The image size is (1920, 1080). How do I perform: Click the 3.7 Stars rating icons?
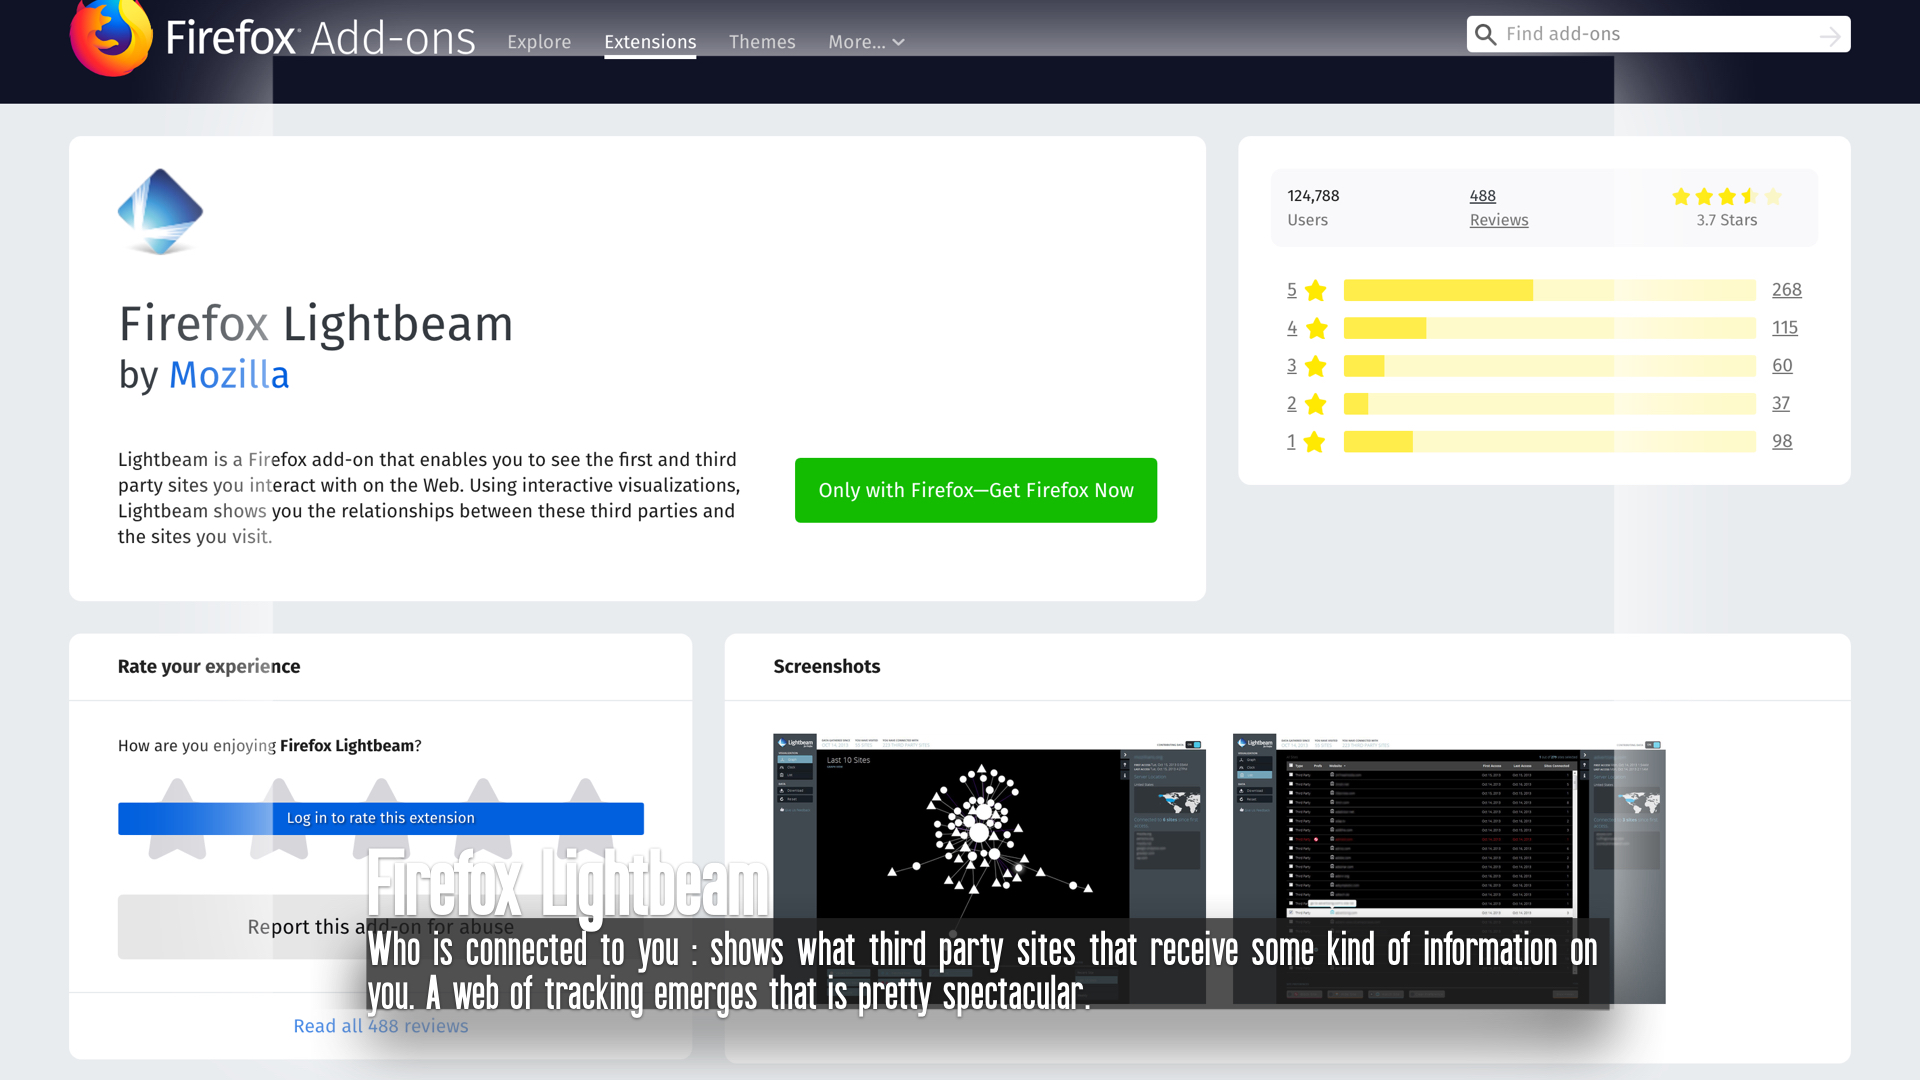click(x=1727, y=196)
